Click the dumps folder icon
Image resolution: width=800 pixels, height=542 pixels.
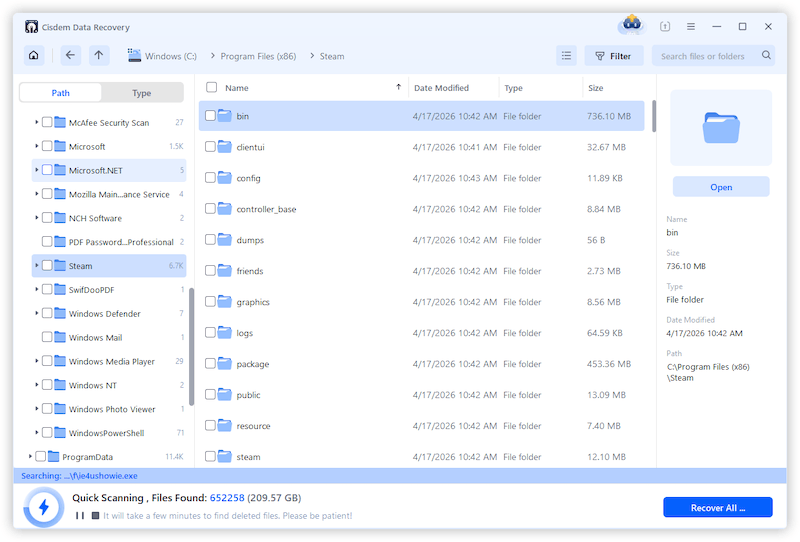(x=224, y=239)
